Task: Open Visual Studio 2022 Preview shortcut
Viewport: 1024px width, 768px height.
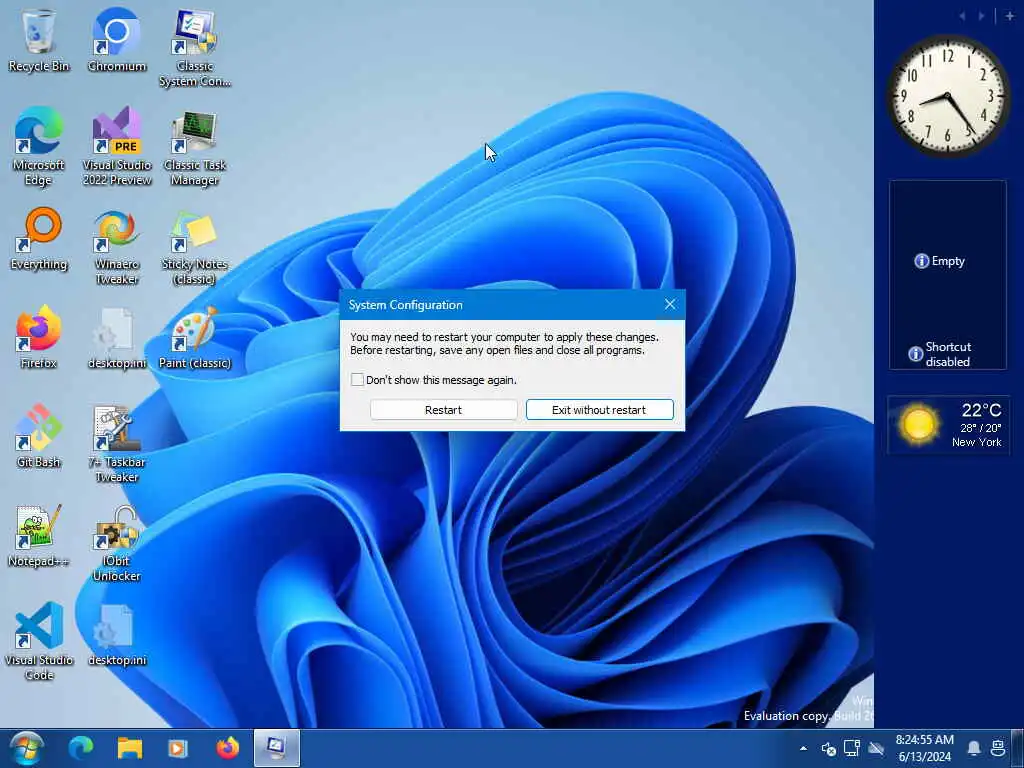Action: (117, 148)
